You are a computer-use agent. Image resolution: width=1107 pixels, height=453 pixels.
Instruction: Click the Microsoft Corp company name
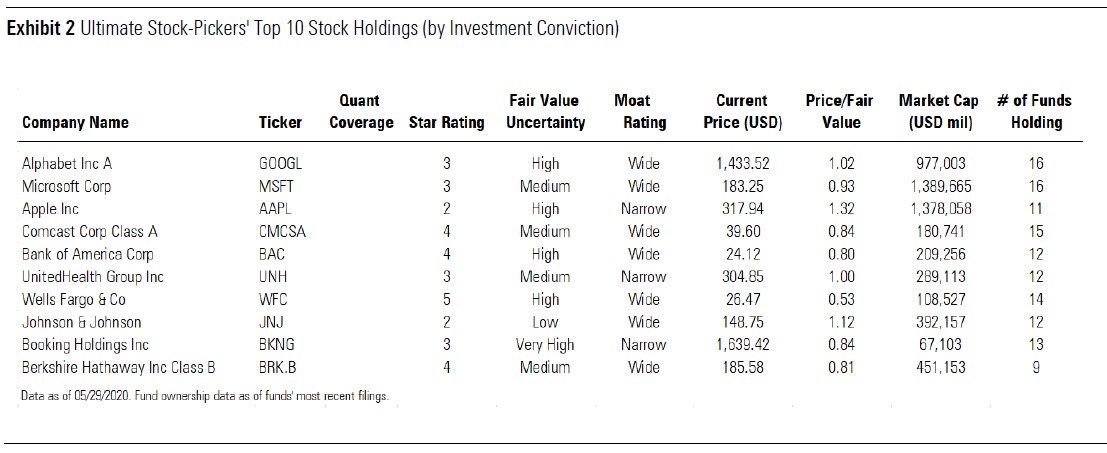pyautogui.click(x=66, y=186)
